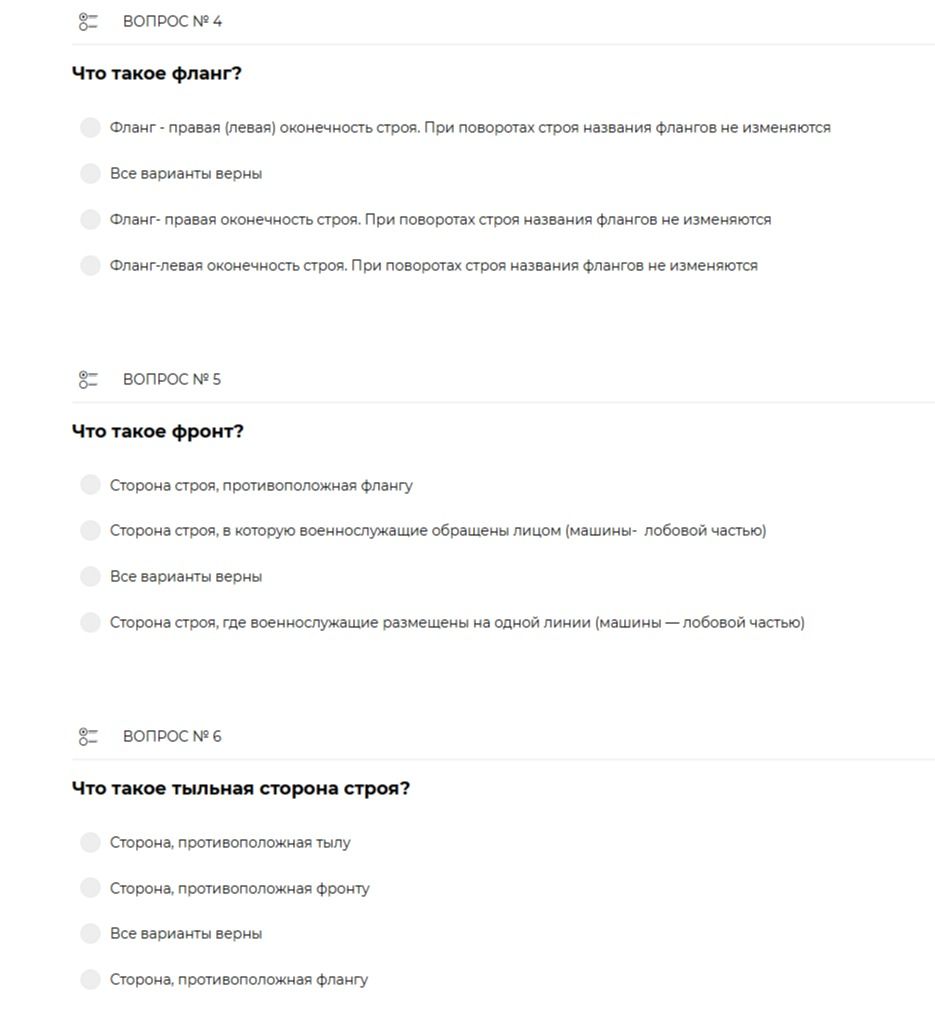Select 'Все варианты верны' for тыльная сторона строя
This screenshot has width=935, height=1013.
(x=90, y=934)
